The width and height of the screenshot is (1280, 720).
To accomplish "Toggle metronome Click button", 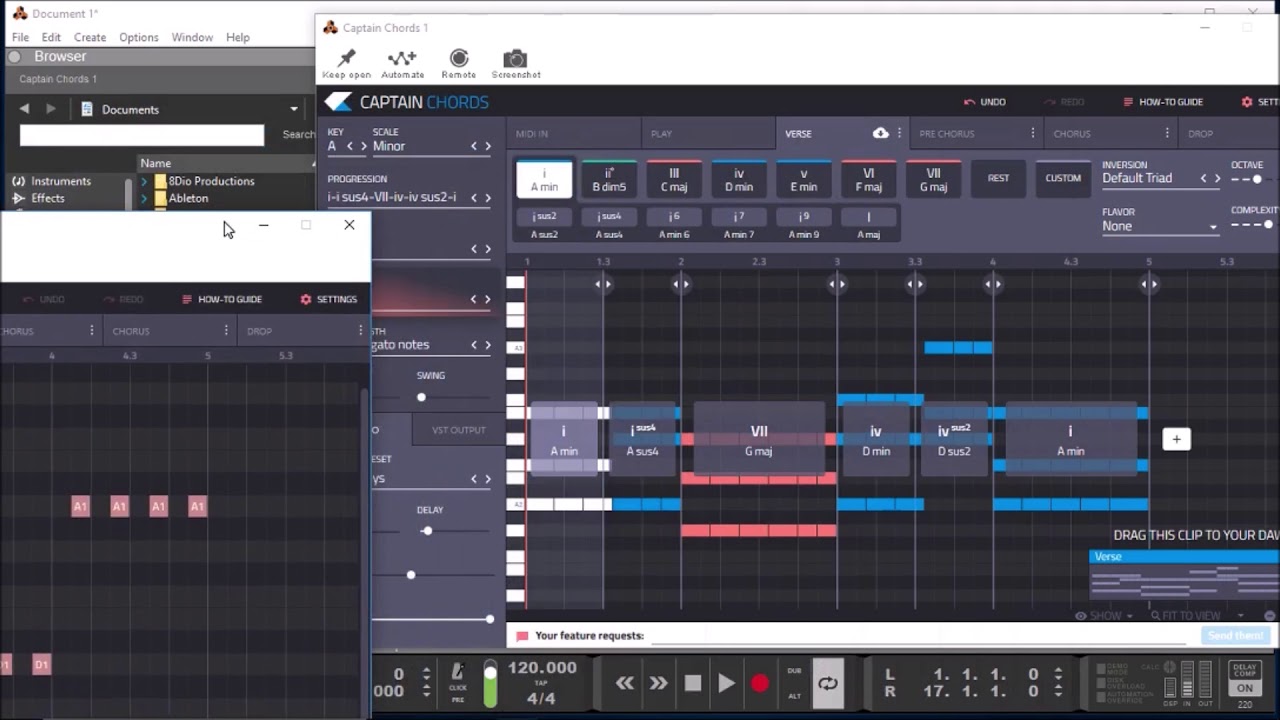I will pyautogui.click(x=458, y=677).
